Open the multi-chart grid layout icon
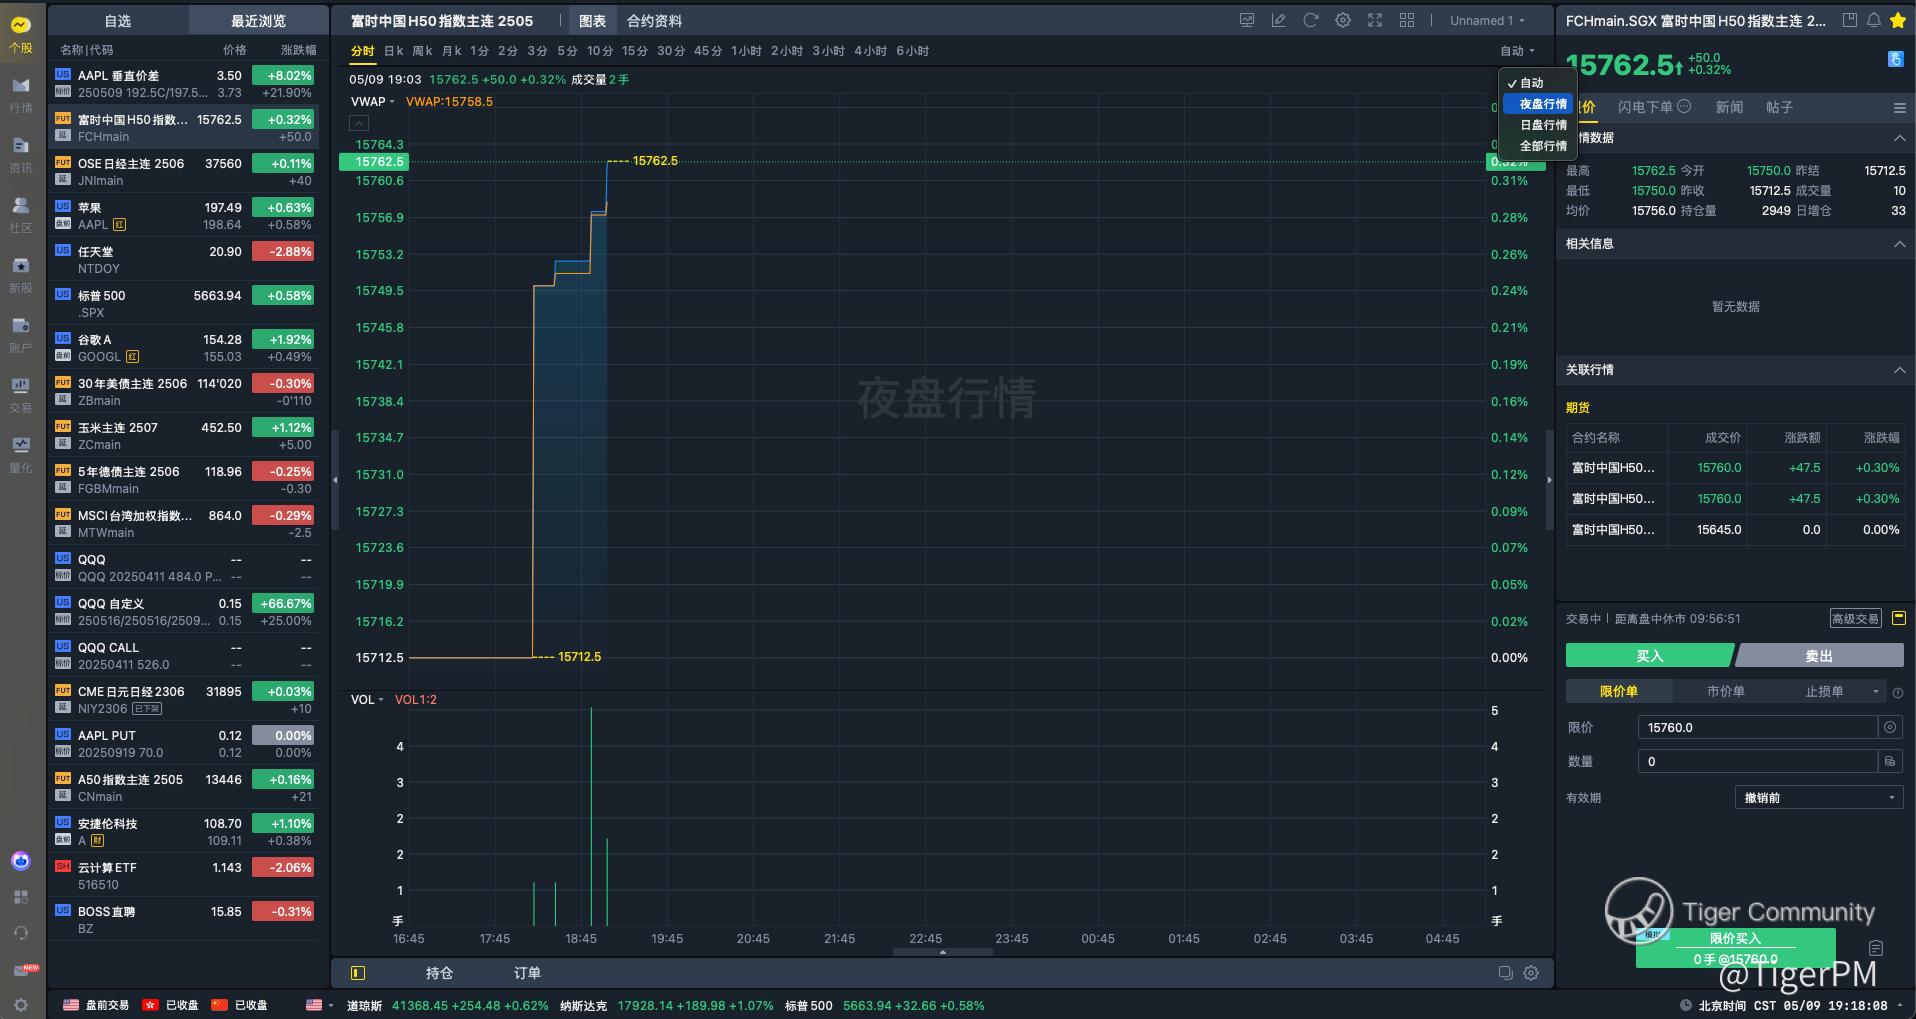The width and height of the screenshot is (1916, 1019). 1407,20
